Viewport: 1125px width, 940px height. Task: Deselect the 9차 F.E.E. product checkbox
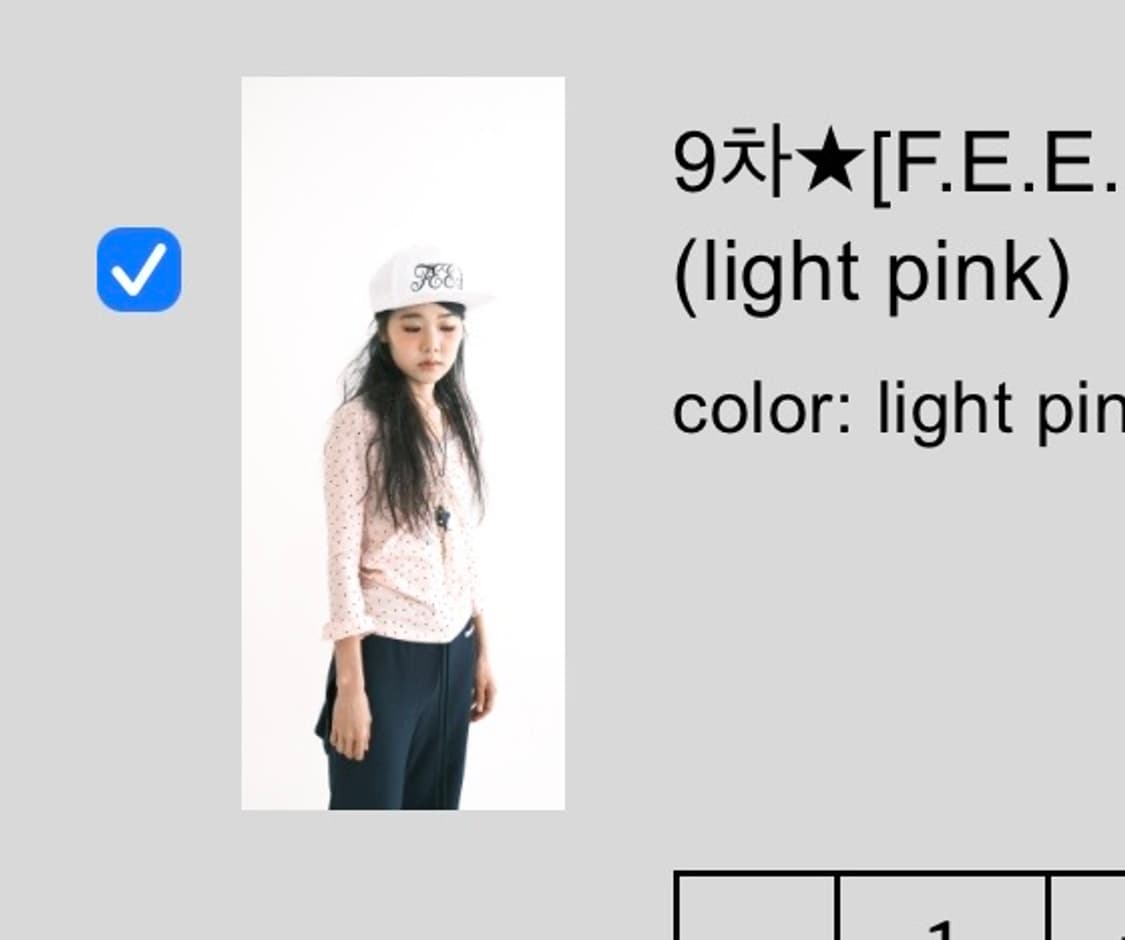click(x=139, y=269)
